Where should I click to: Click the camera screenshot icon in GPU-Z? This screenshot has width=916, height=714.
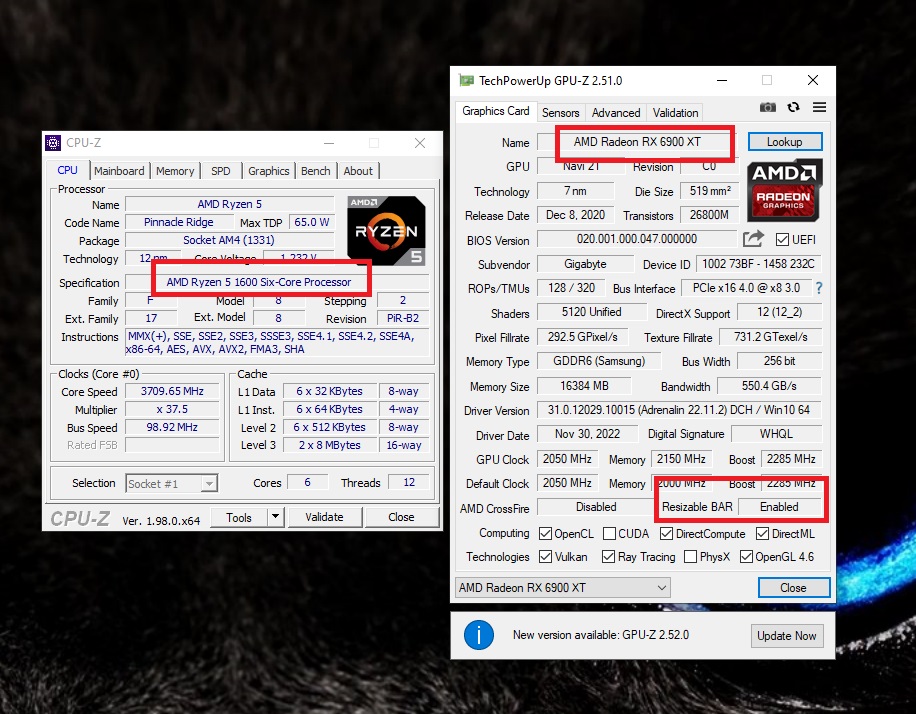[x=767, y=107]
